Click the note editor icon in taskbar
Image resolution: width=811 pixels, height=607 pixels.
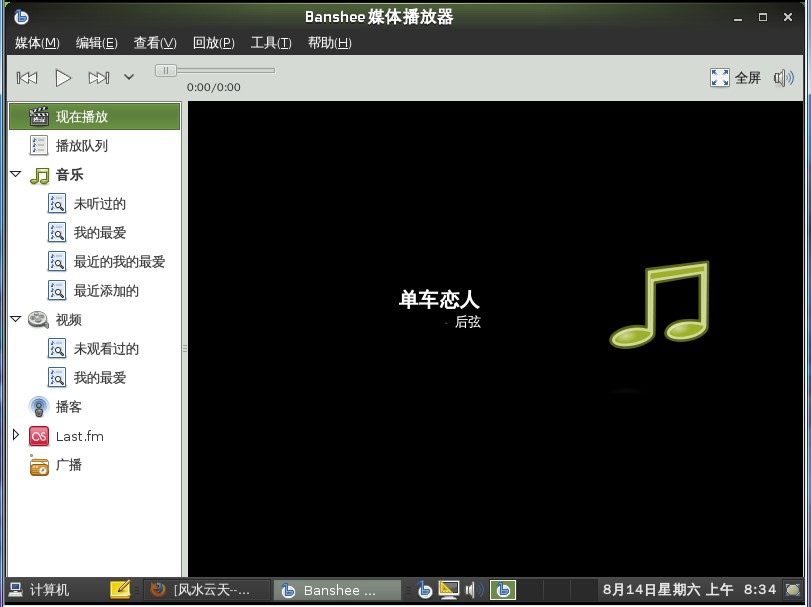[120, 589]
